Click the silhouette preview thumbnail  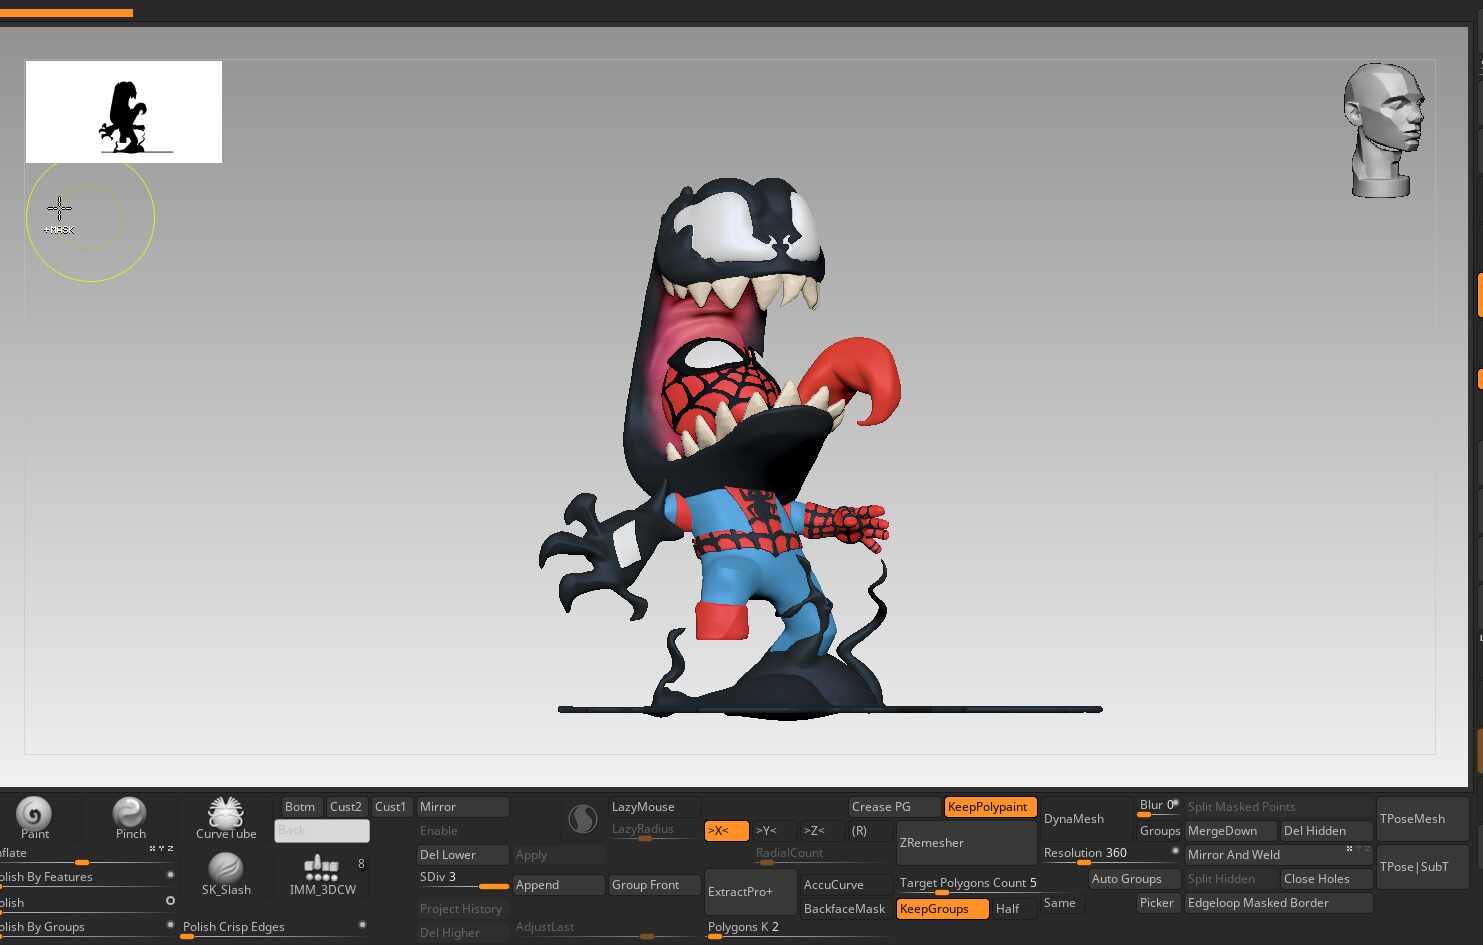(x=124, y=112)
